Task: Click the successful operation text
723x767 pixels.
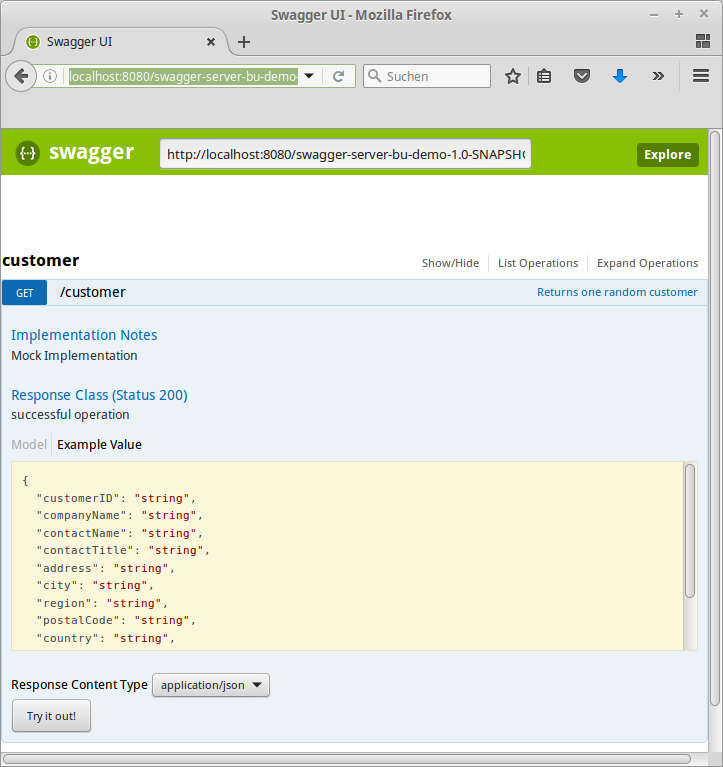Action: pos(70,414)
